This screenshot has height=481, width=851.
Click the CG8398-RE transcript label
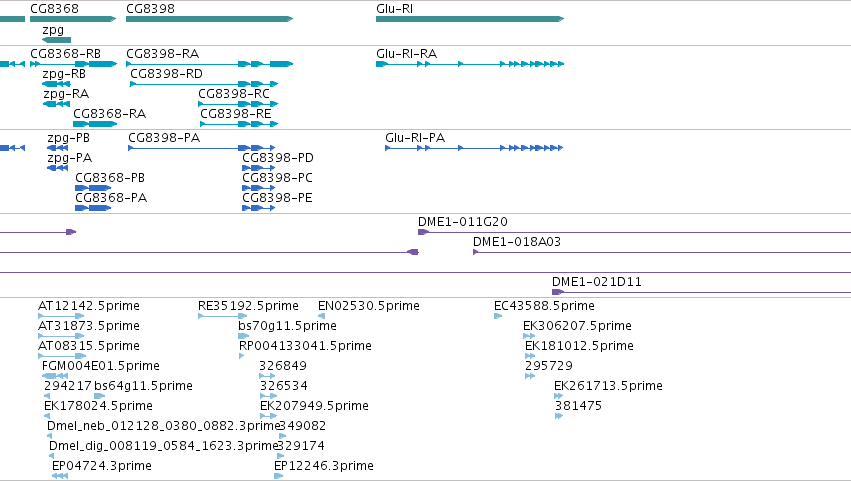236,113
